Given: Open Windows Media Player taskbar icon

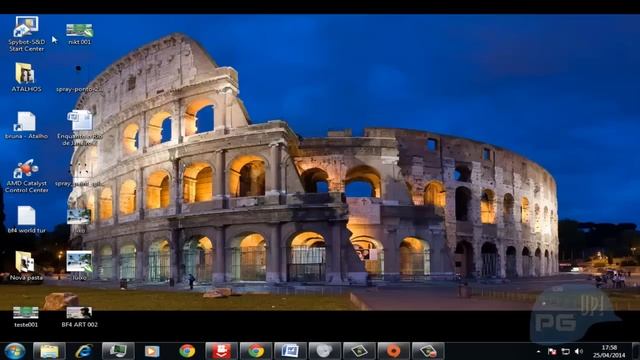Looking at the screenshot, I should point(152,351).
